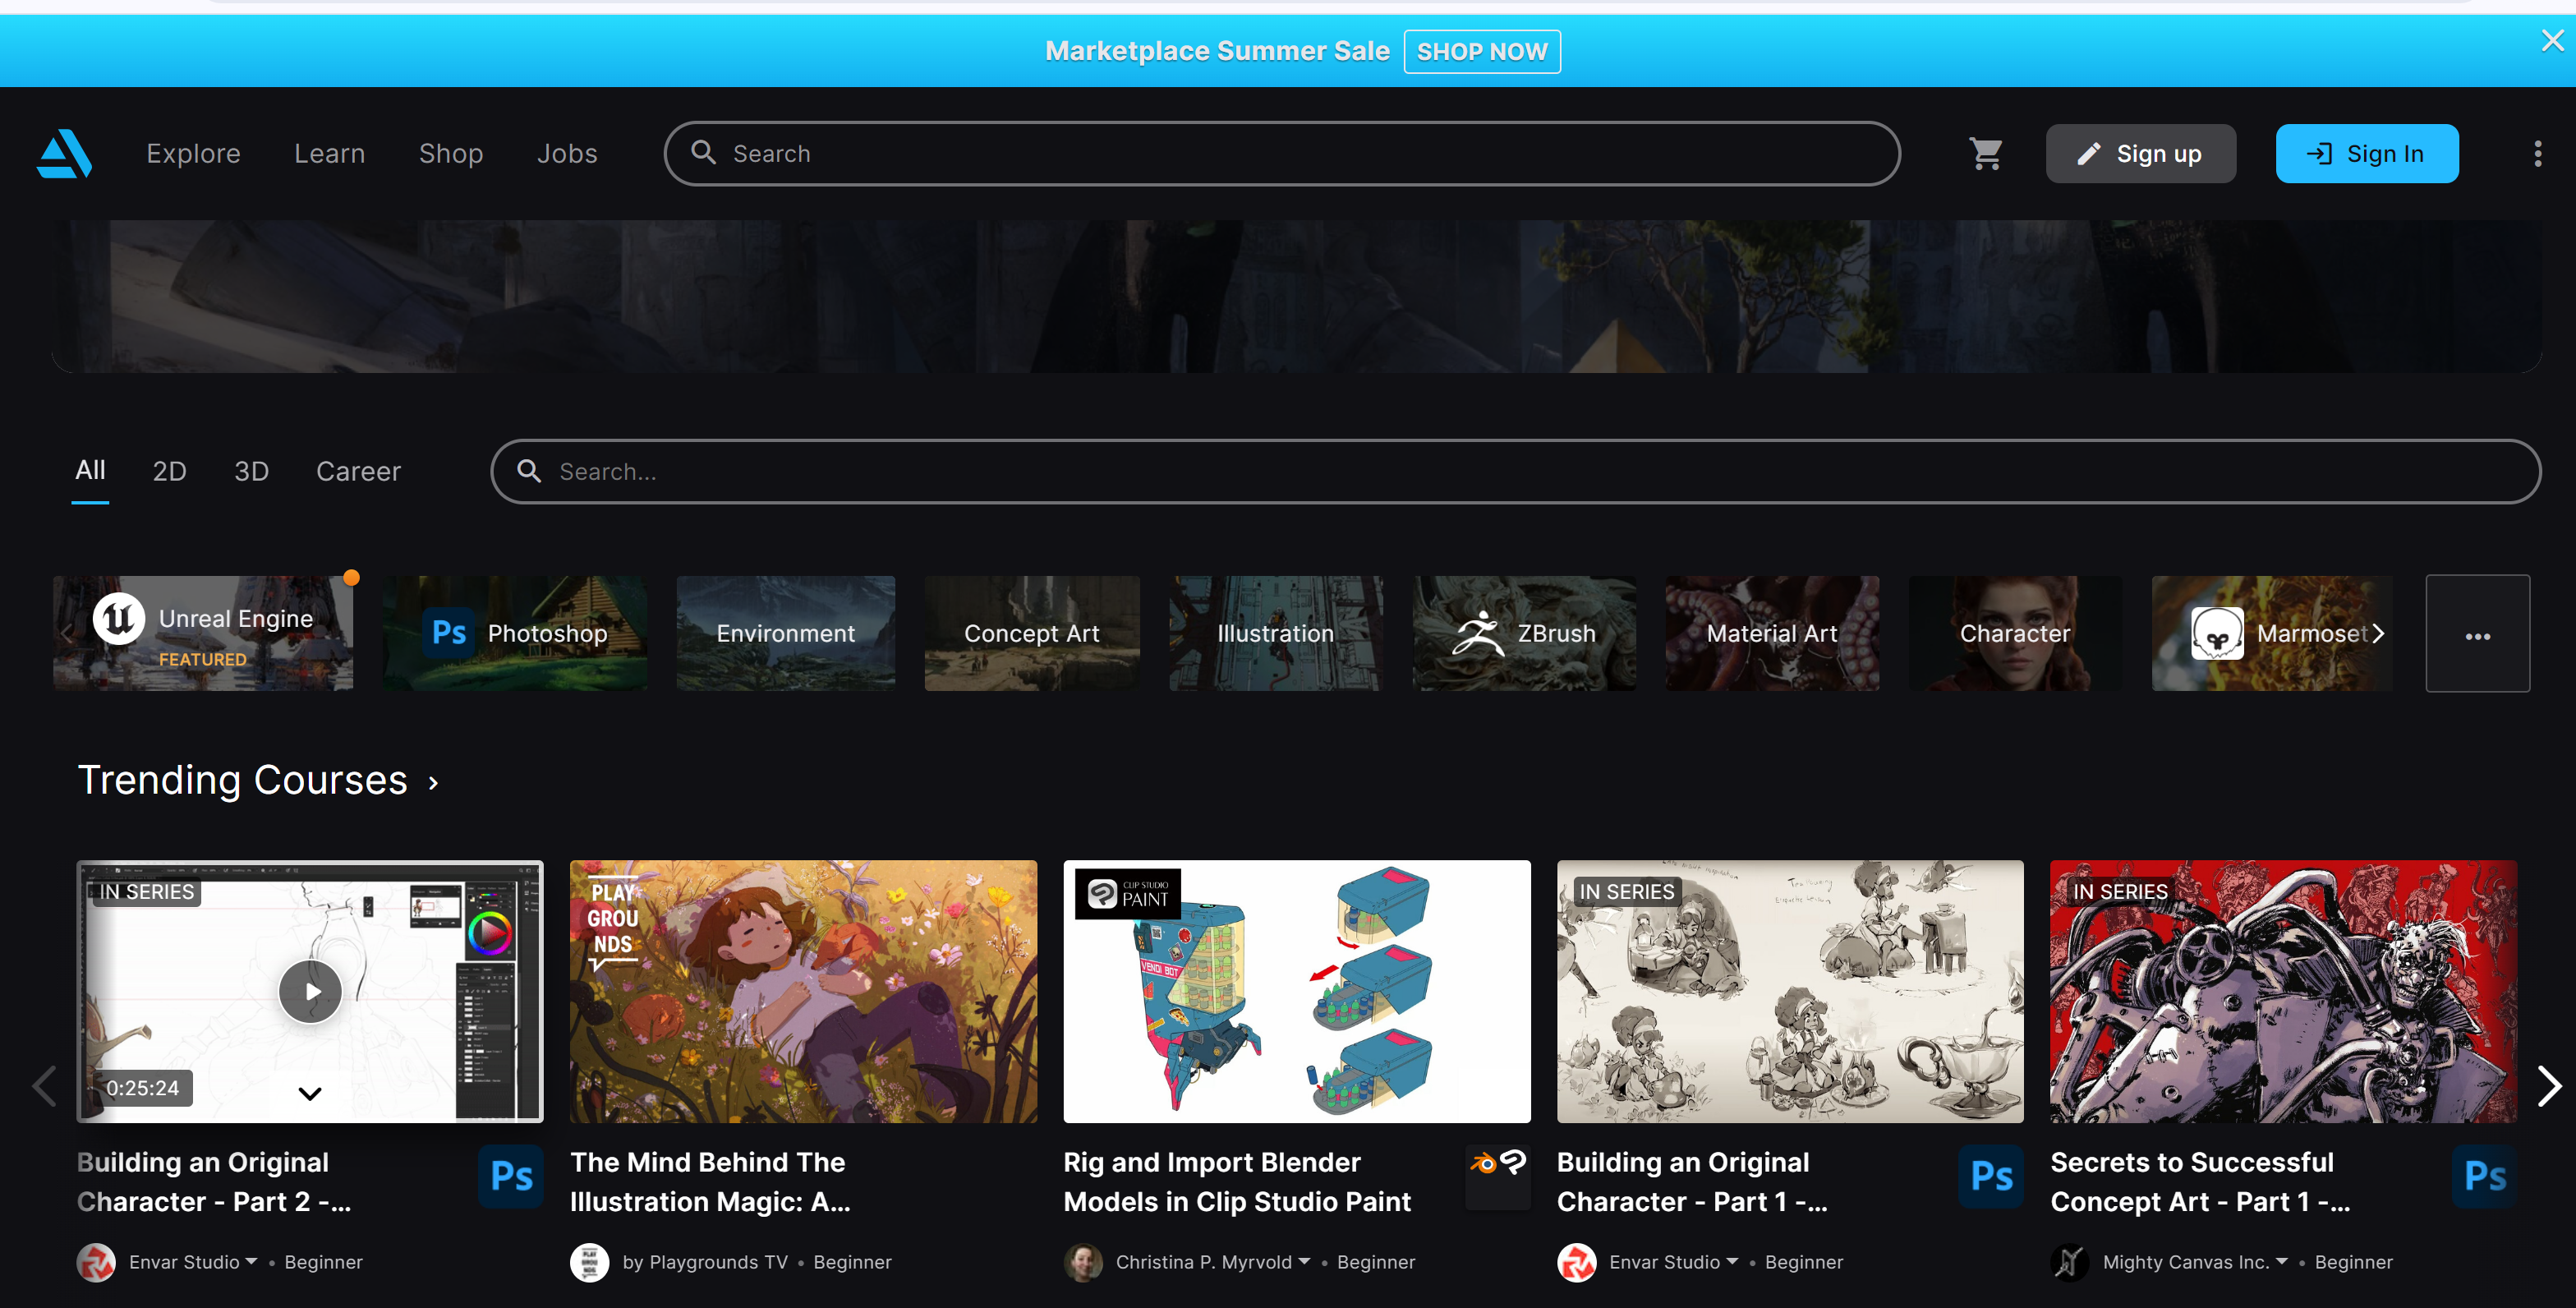Expand Christina P. Myrvold author dropdown
Viewport: 2576px width, 1308px height.
(x=1304, y=1262)
